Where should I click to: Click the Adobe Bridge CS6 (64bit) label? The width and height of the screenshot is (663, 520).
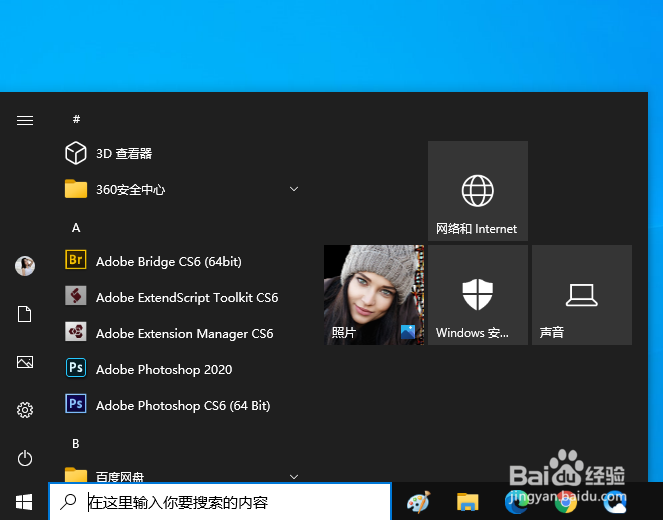169,262
